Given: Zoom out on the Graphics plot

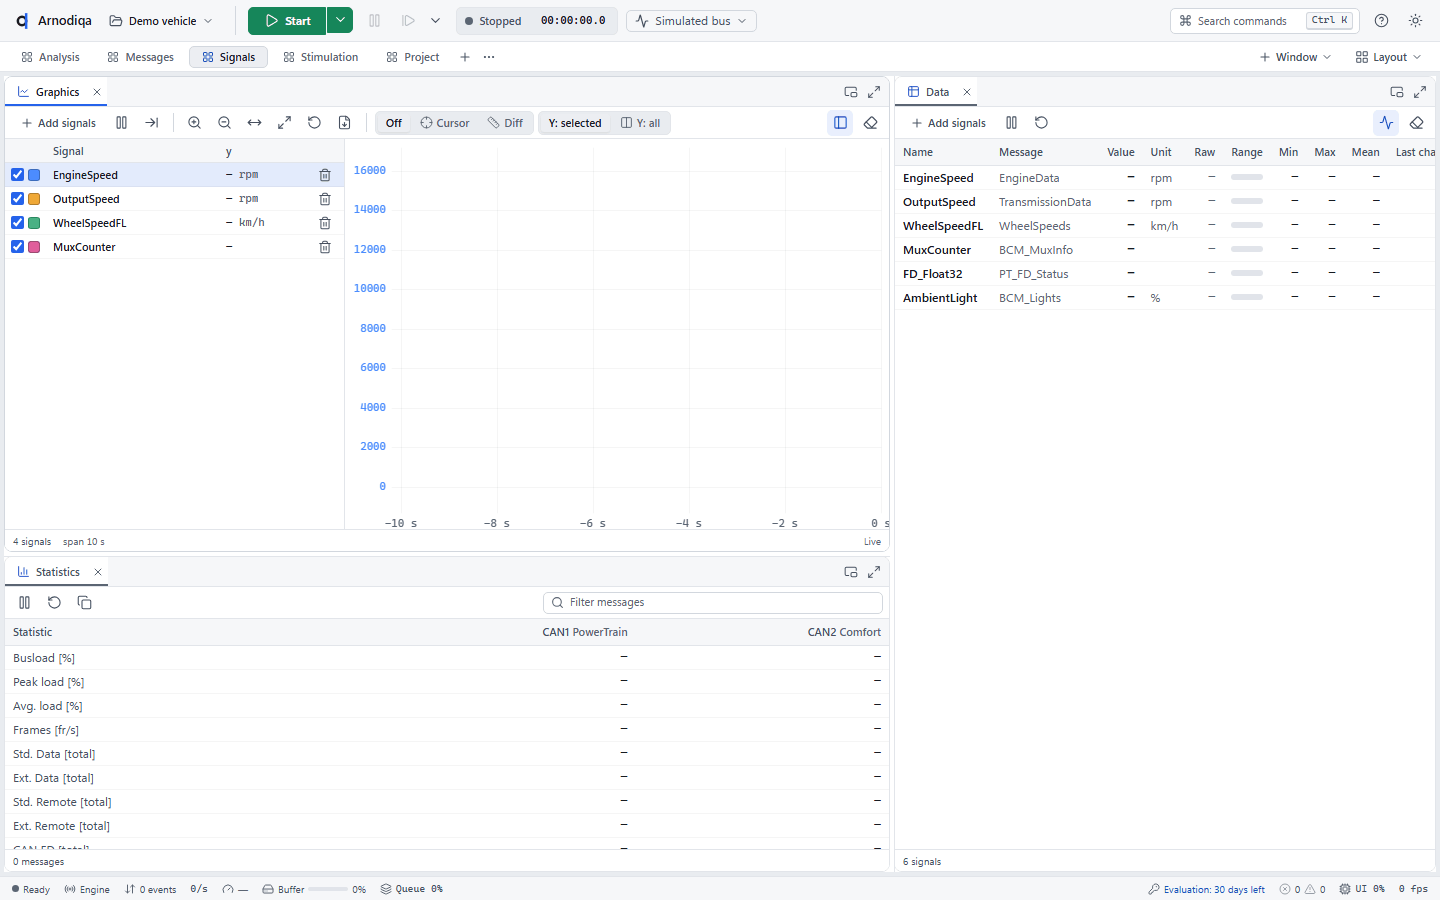Looking at the screenshot, I should 225,123.
